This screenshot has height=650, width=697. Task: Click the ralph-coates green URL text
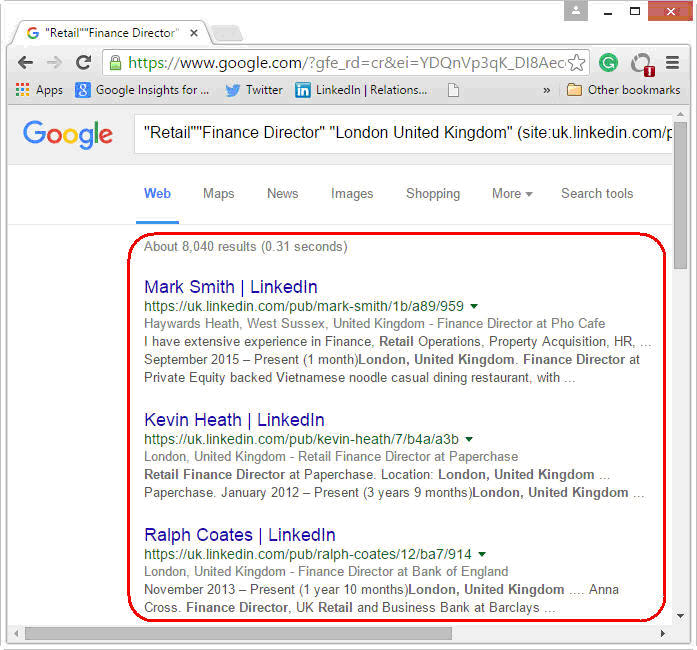(308, 554)
